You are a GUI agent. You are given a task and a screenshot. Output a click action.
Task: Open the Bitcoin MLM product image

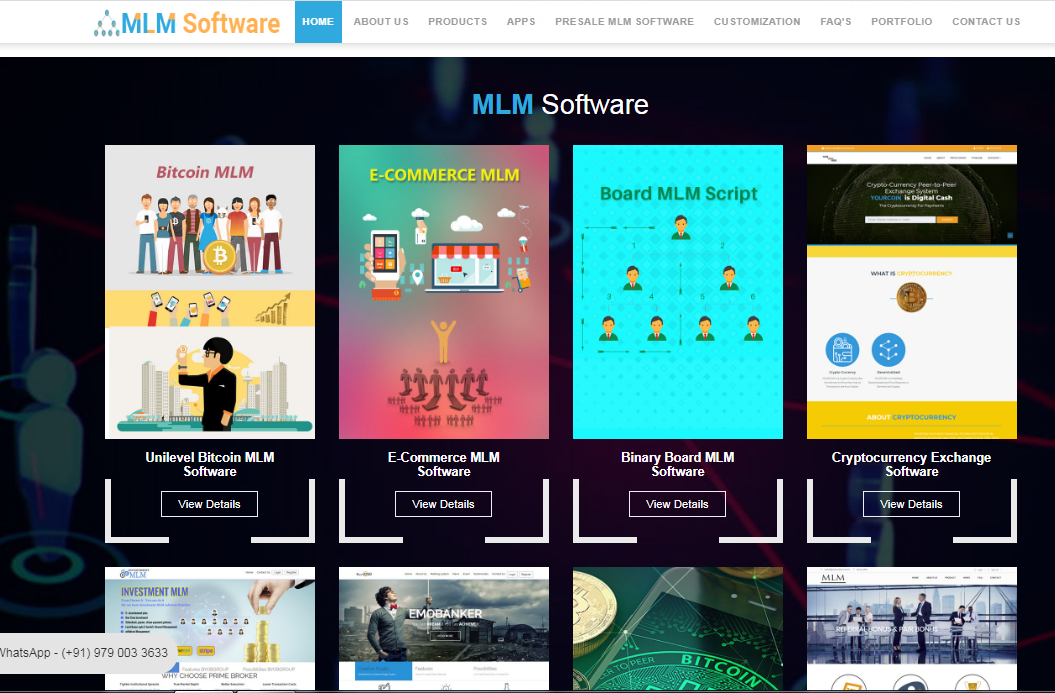209,290
